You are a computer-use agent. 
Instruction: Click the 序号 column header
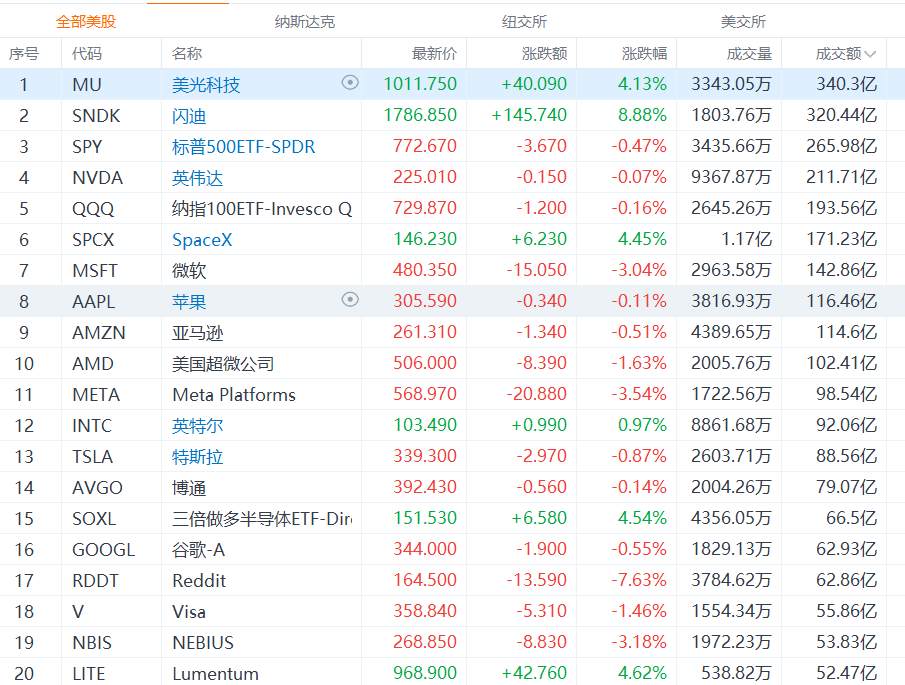24,54
